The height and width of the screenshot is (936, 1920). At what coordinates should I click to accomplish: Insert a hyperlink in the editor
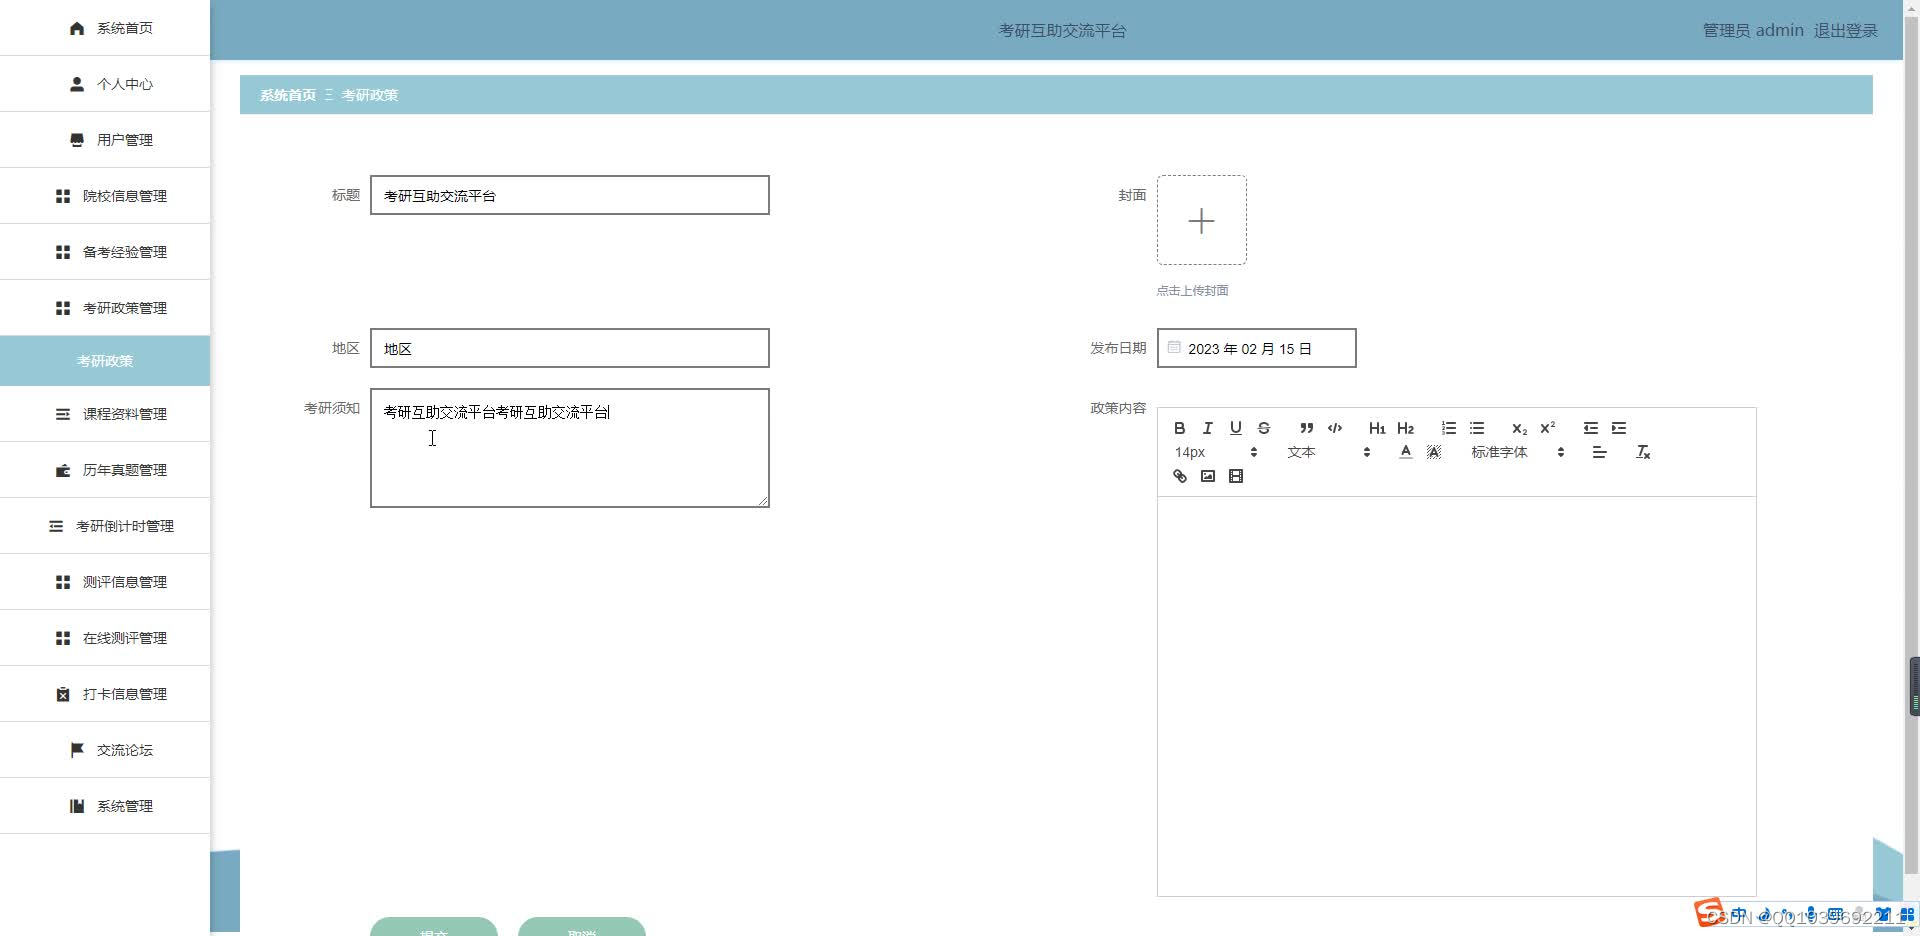tap(1179, 476)
